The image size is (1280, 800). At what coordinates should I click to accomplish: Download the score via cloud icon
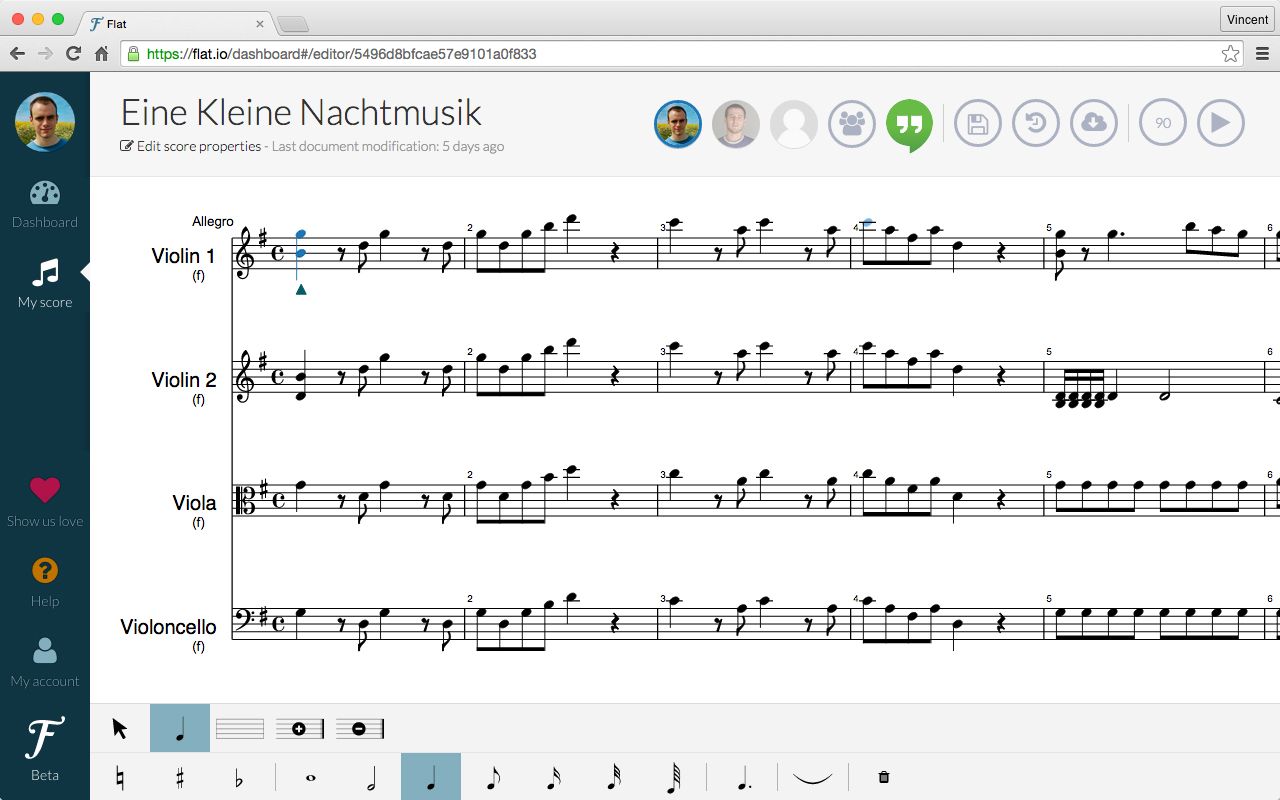pyautogui.click(x=1094, y=124)
